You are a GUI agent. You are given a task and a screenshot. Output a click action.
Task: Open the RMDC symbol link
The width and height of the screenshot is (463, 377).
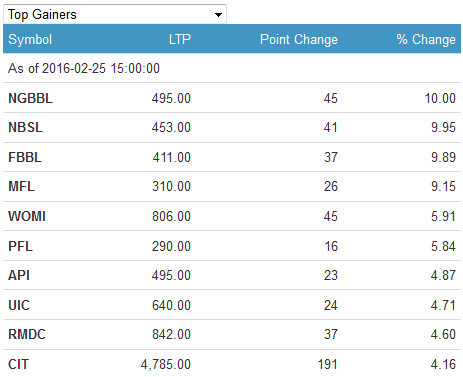(27, 334)
